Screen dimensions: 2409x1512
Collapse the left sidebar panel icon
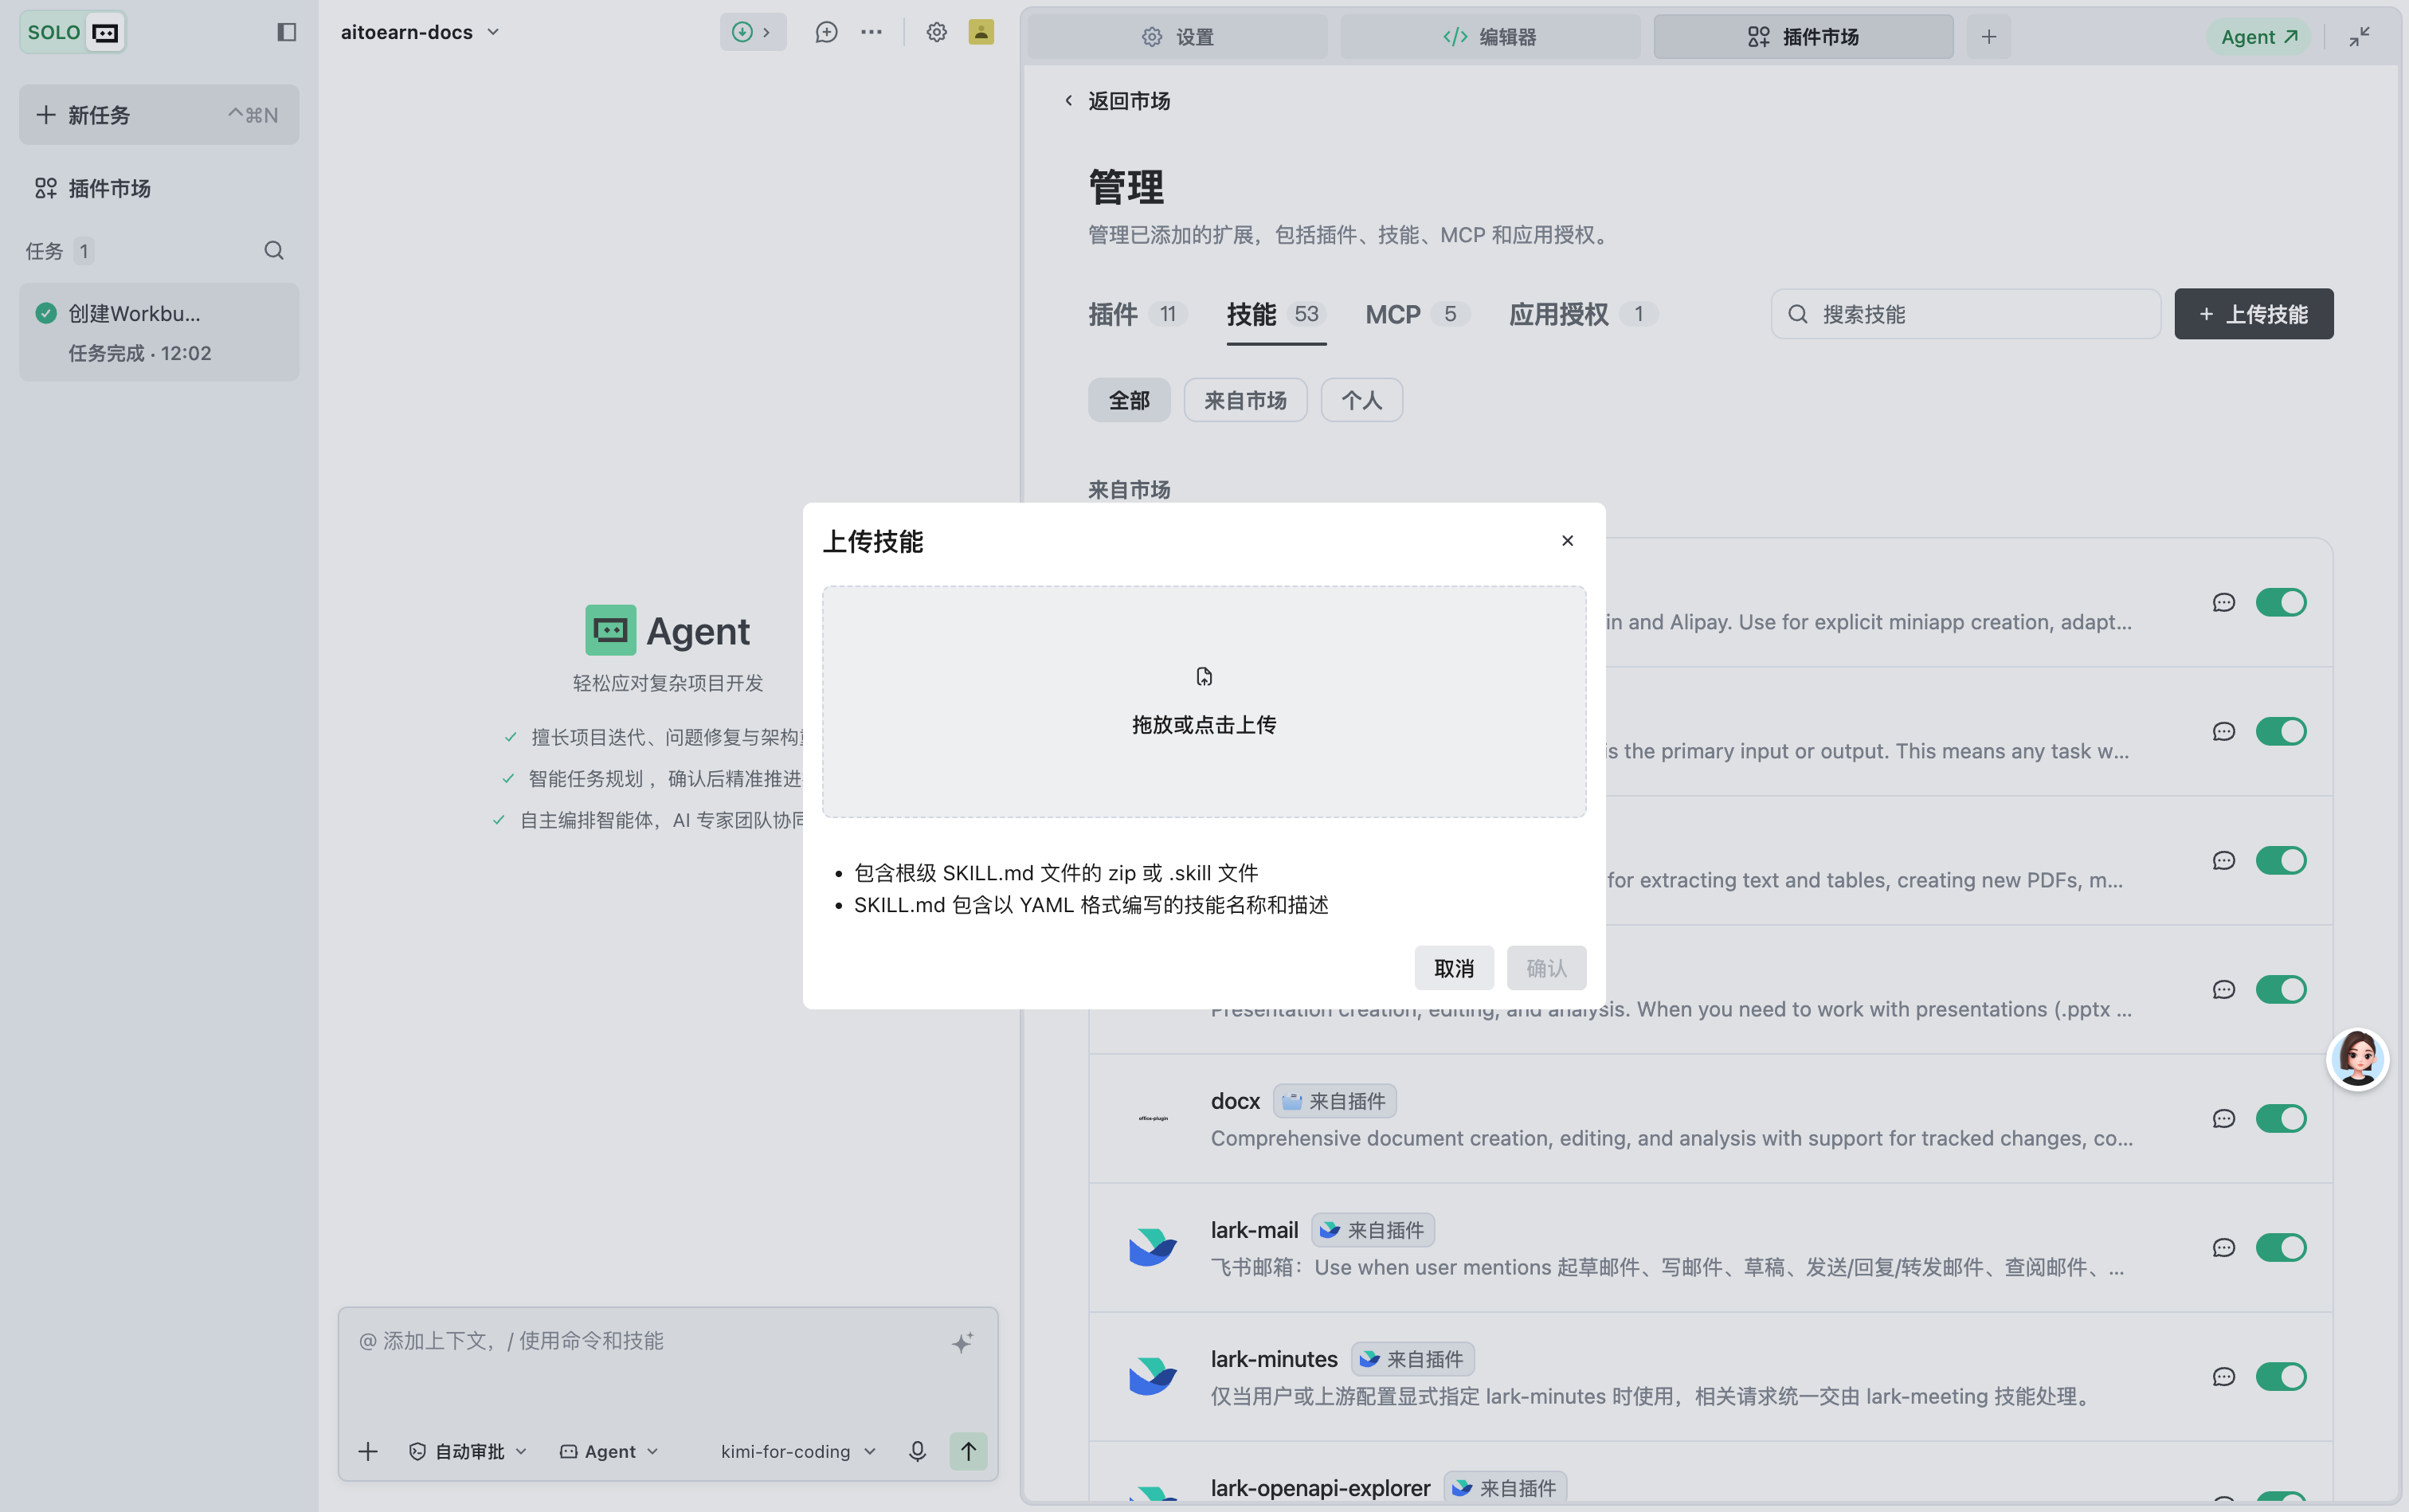click(x=287, y=32)
